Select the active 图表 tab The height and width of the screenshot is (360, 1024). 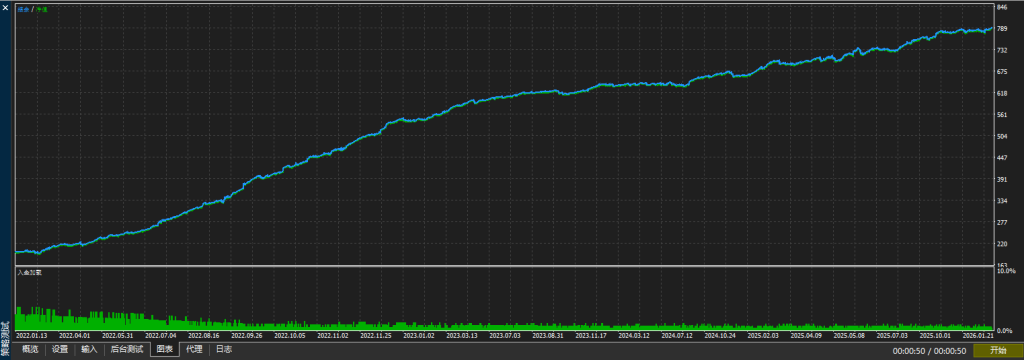[x=165, y=350]
